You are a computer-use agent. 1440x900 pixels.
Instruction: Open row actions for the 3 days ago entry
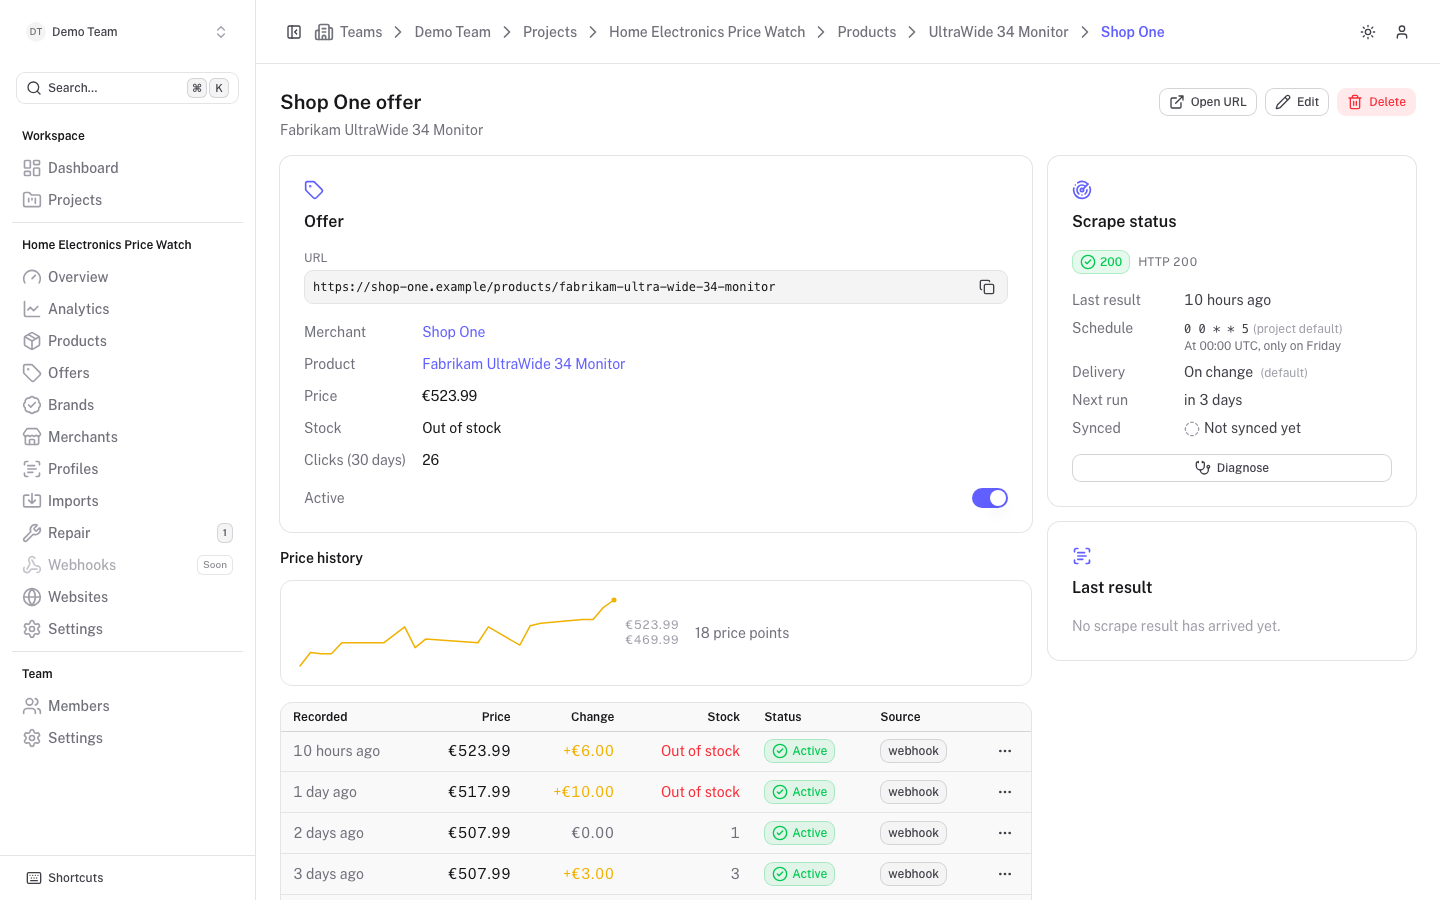point(1005,874)
